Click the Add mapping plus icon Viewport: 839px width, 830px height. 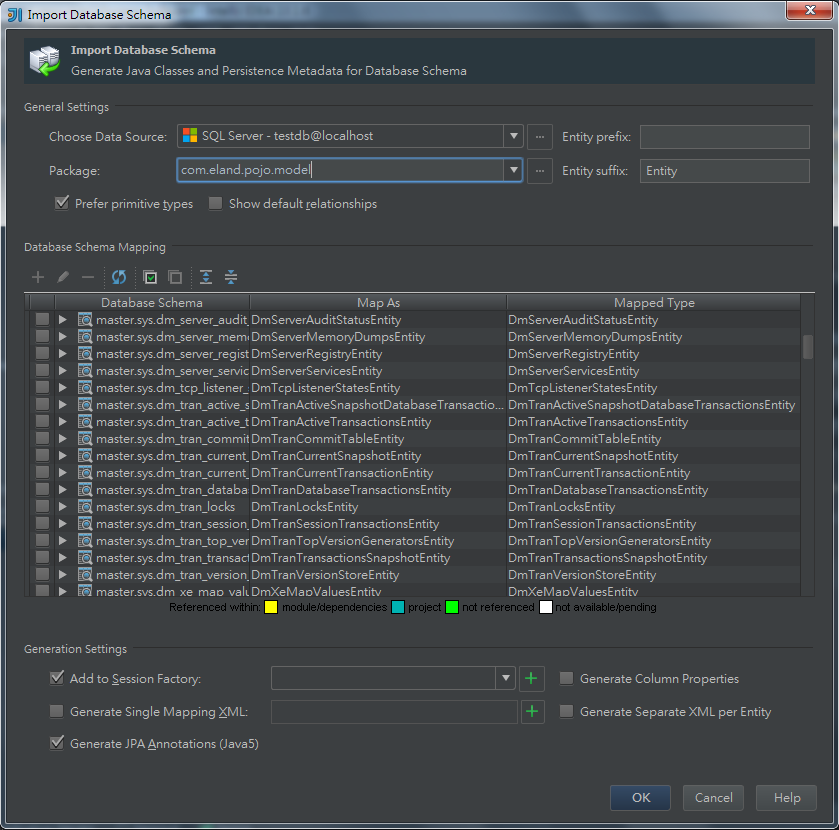38,277
